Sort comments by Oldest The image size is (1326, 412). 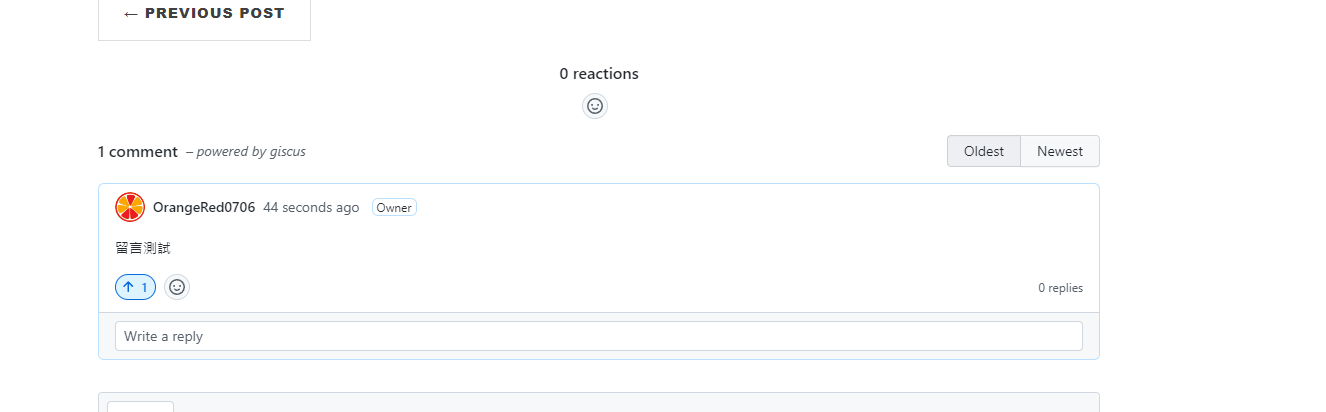tap(983, 151)
